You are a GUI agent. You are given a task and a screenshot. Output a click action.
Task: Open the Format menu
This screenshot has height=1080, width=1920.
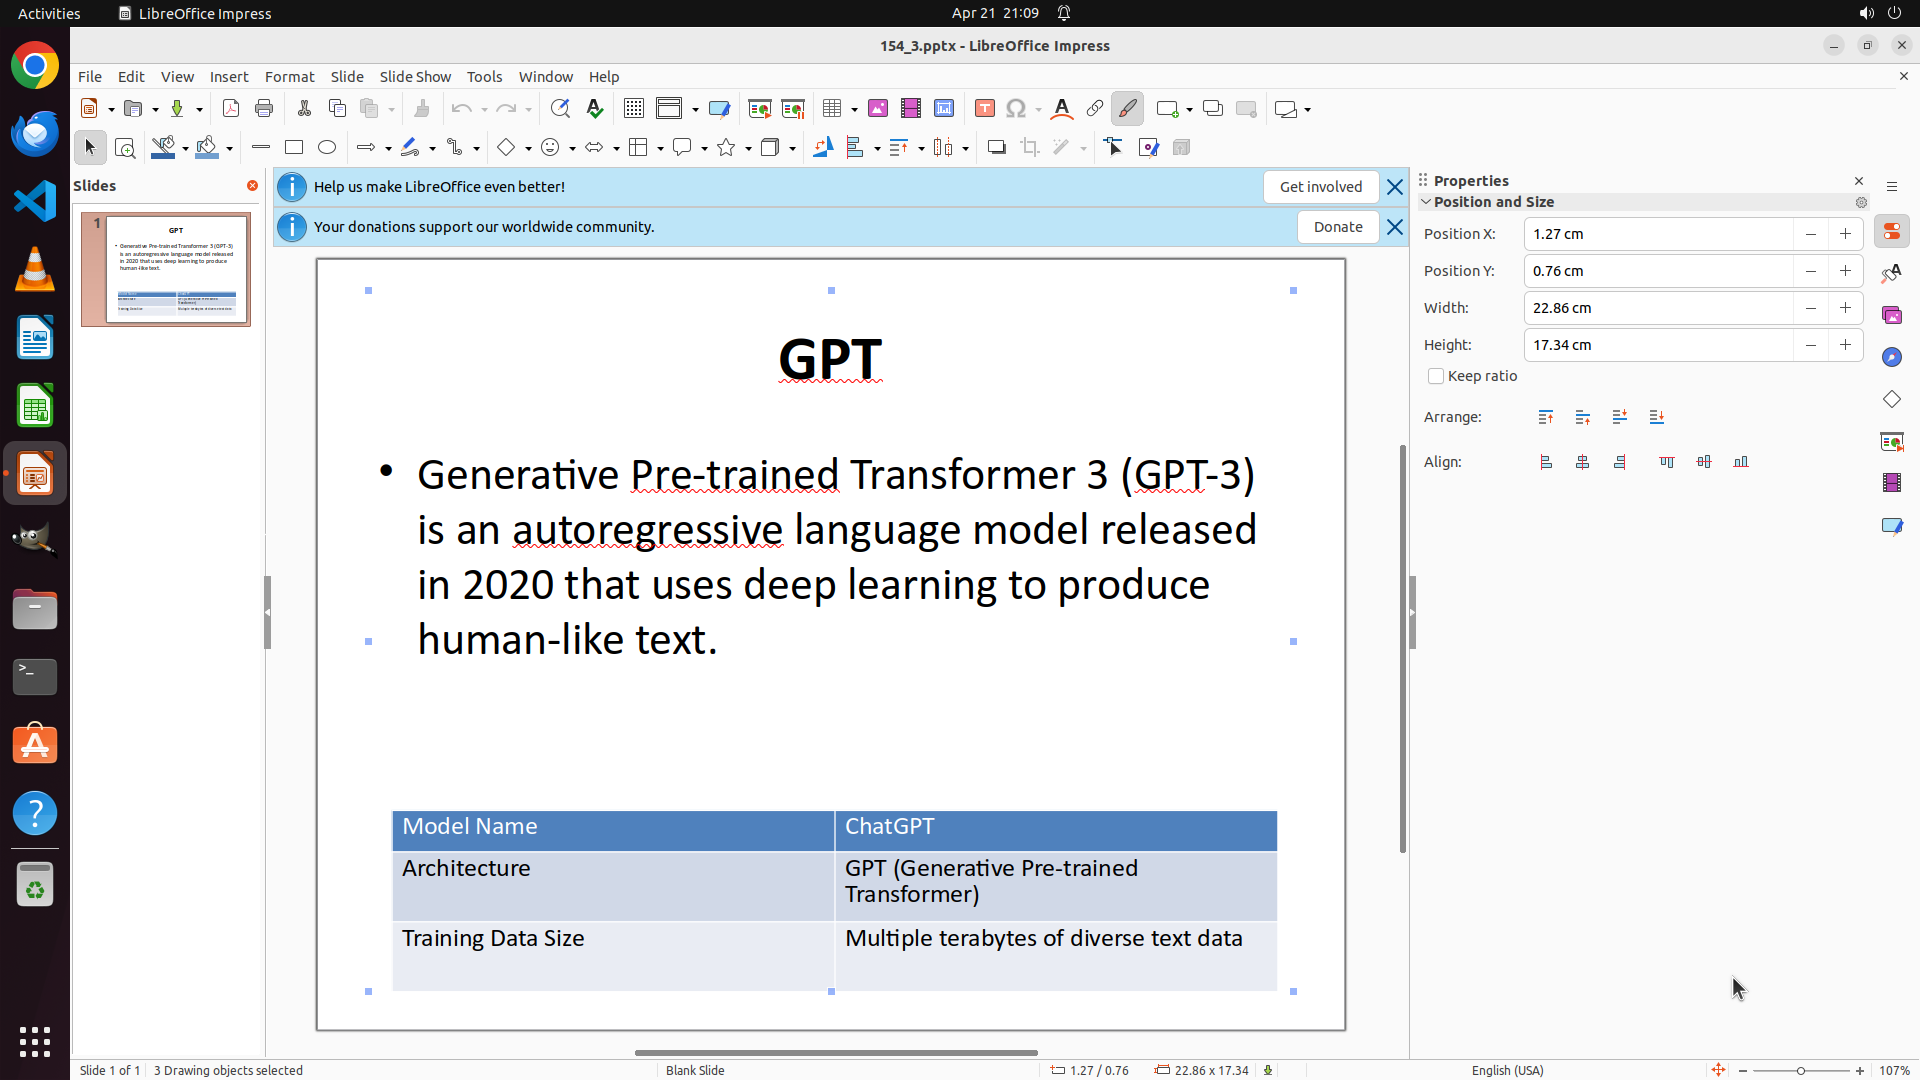(x=289, y=77)
